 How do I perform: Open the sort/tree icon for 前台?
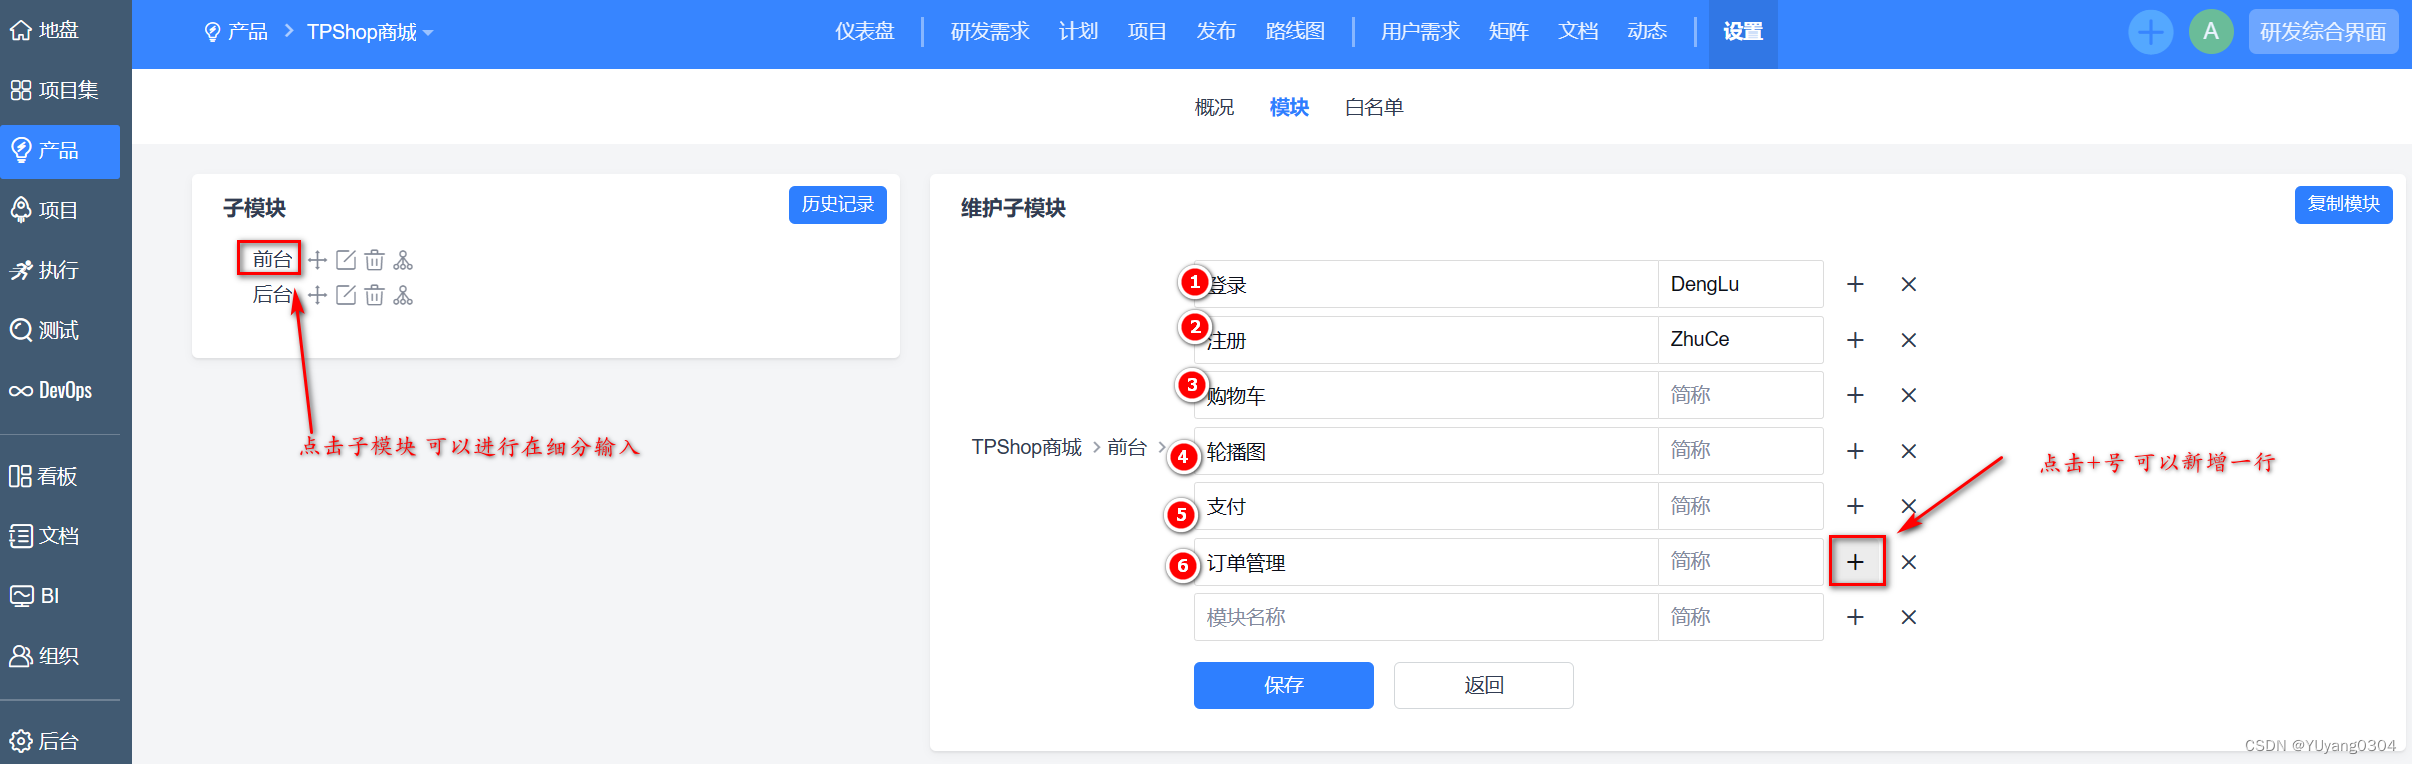click(403, 260)
